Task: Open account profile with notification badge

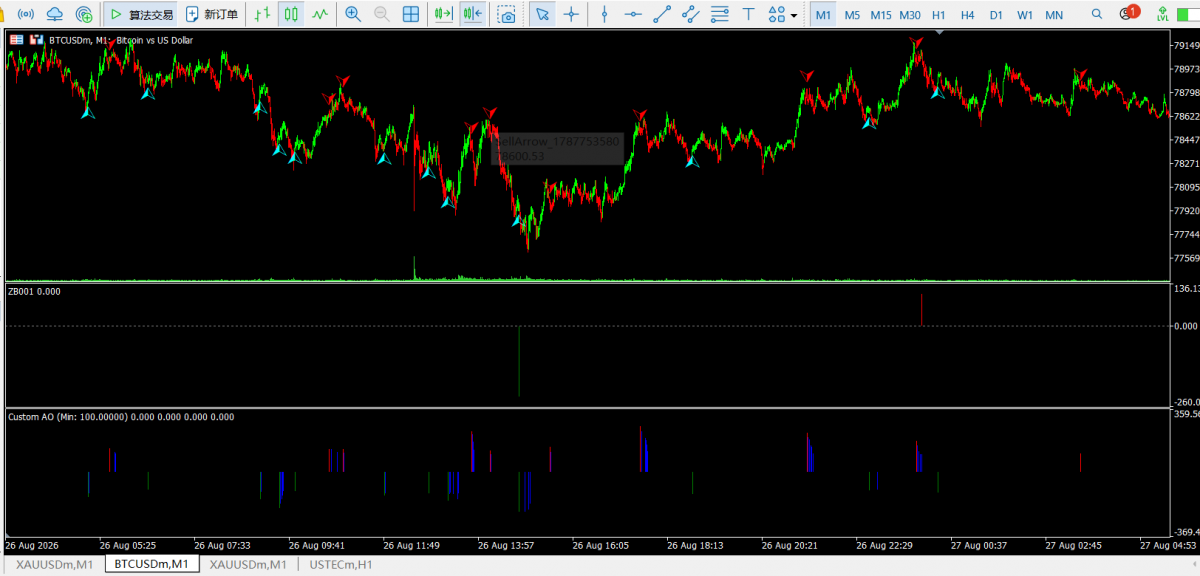Action: tap(1129, 14)
